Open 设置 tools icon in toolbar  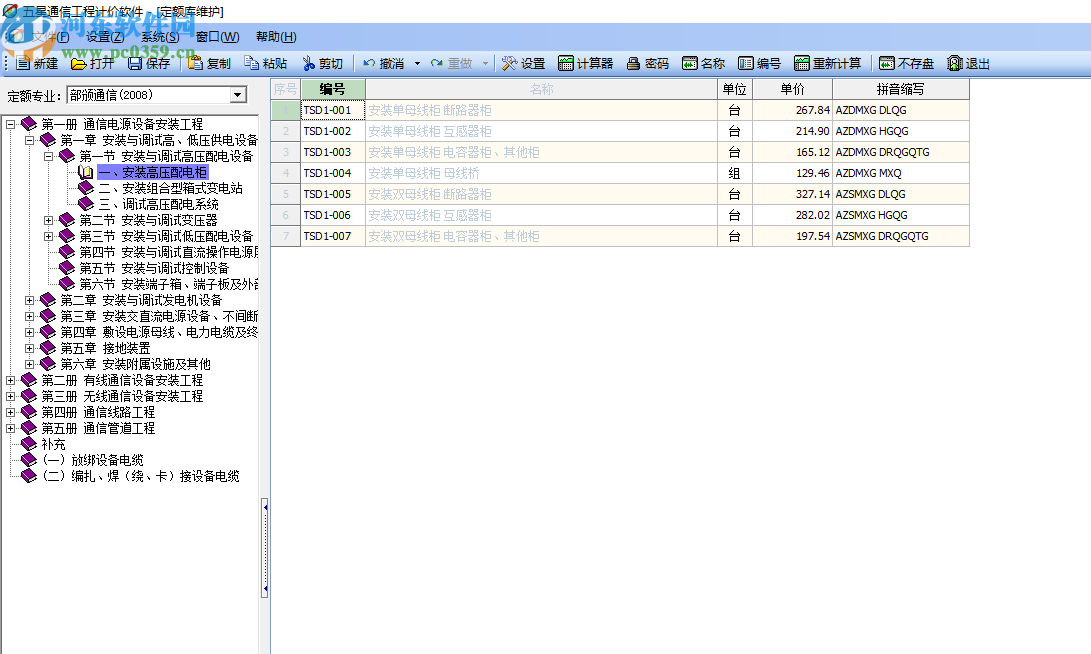(509, 63)
